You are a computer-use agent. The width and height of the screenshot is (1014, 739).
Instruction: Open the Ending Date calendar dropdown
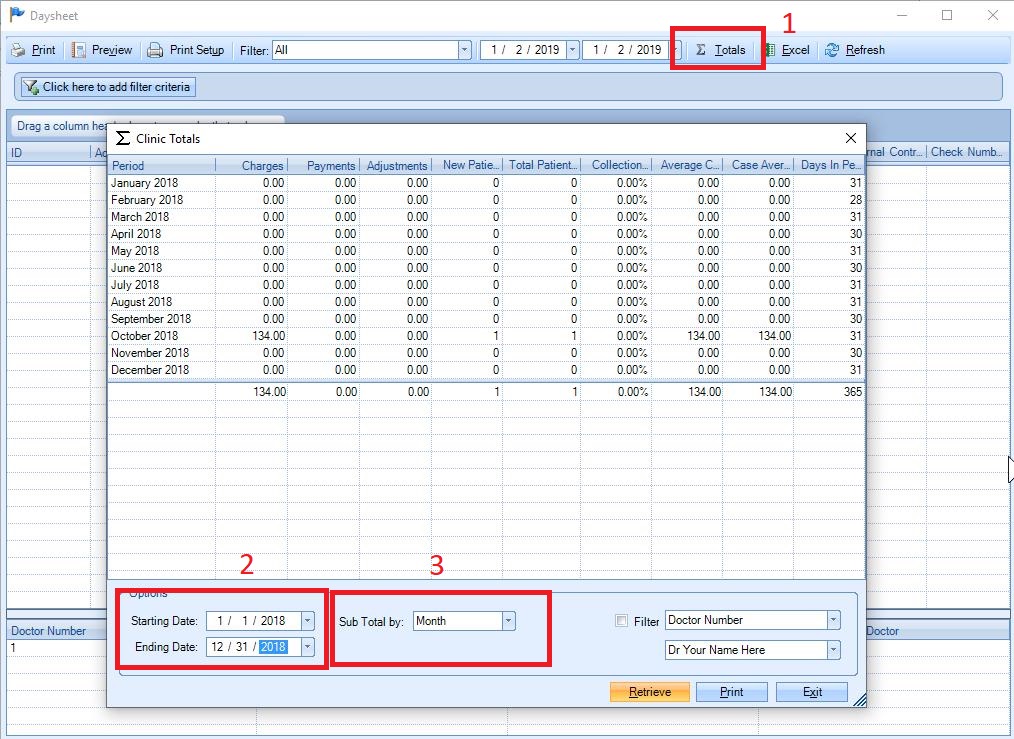point(306,646)
